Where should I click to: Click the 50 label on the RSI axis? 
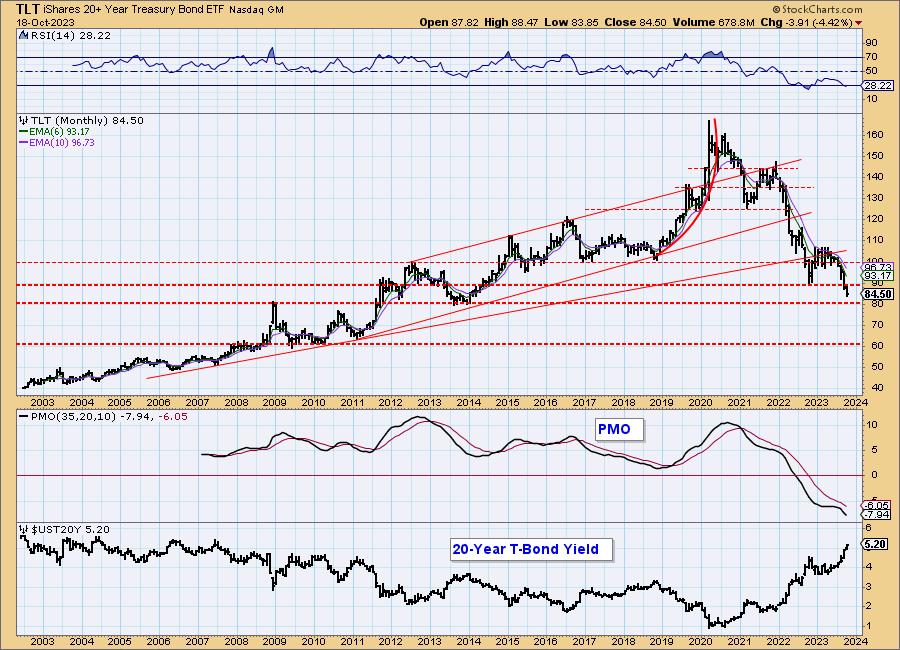(872, 71)
